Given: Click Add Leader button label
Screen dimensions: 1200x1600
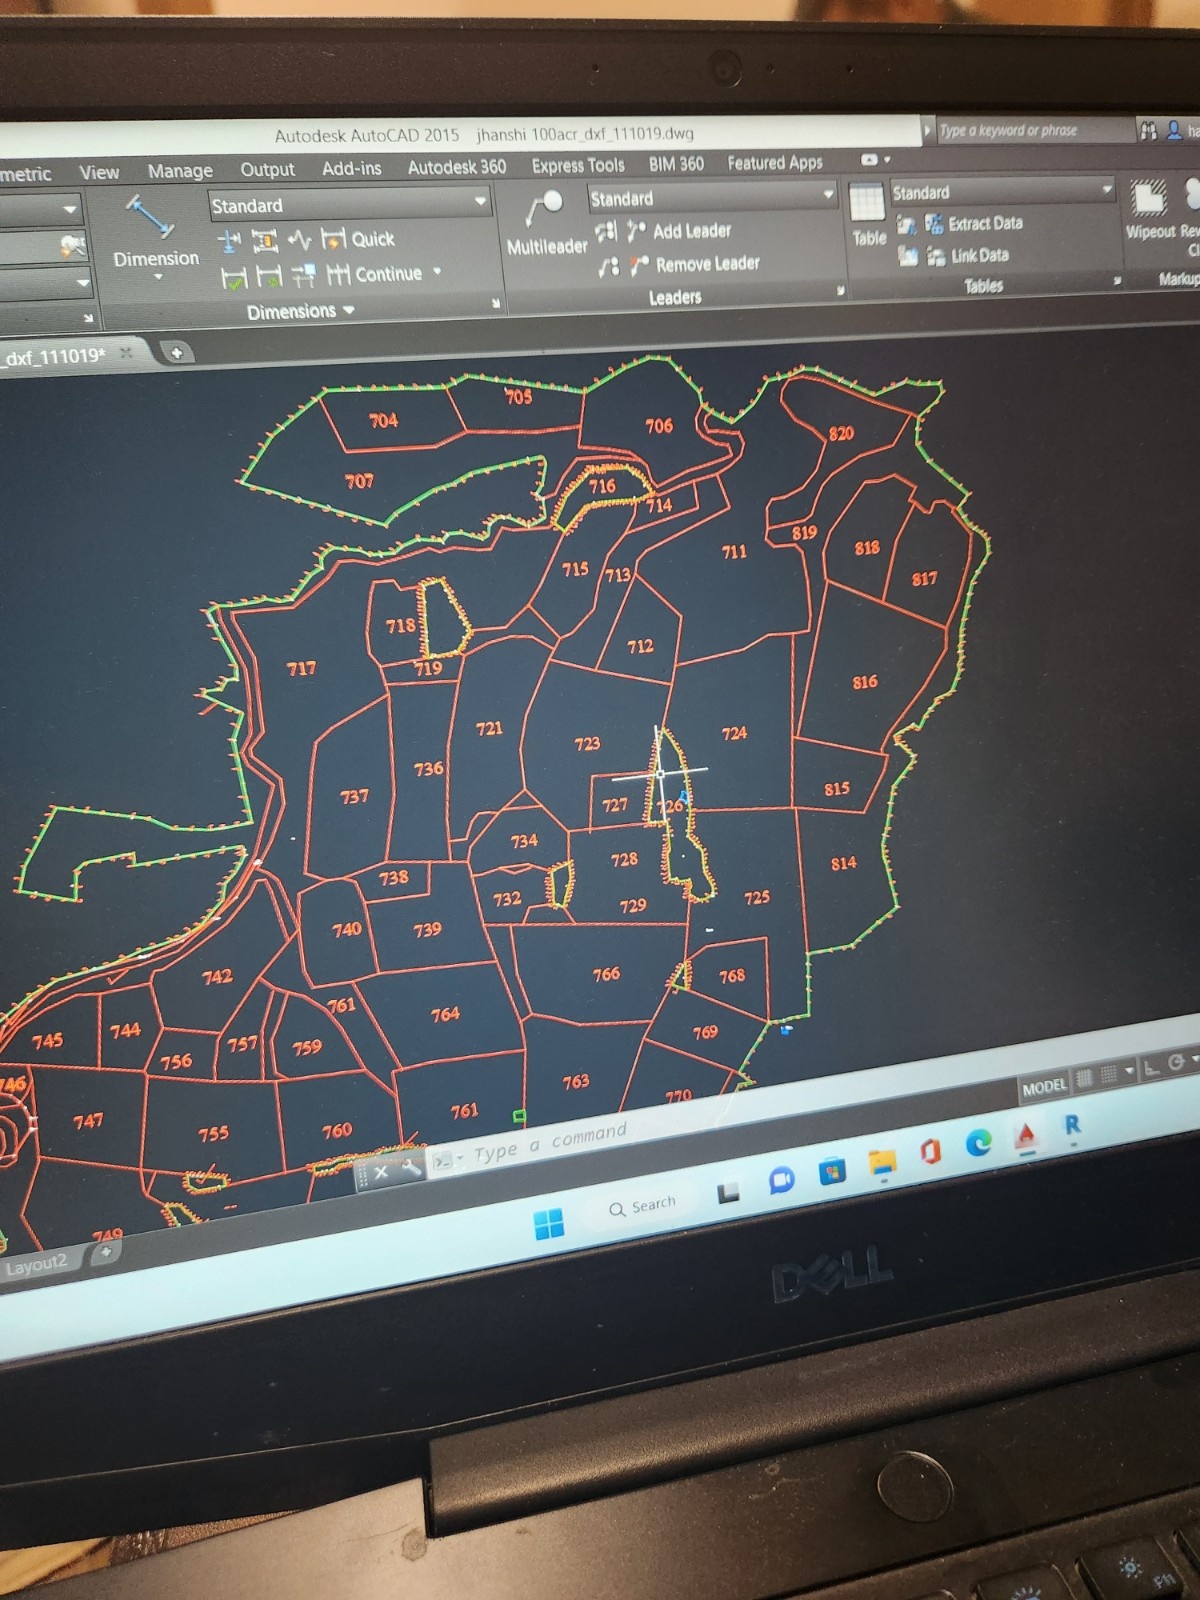Looking at the screenshot, I should (692, 231).
